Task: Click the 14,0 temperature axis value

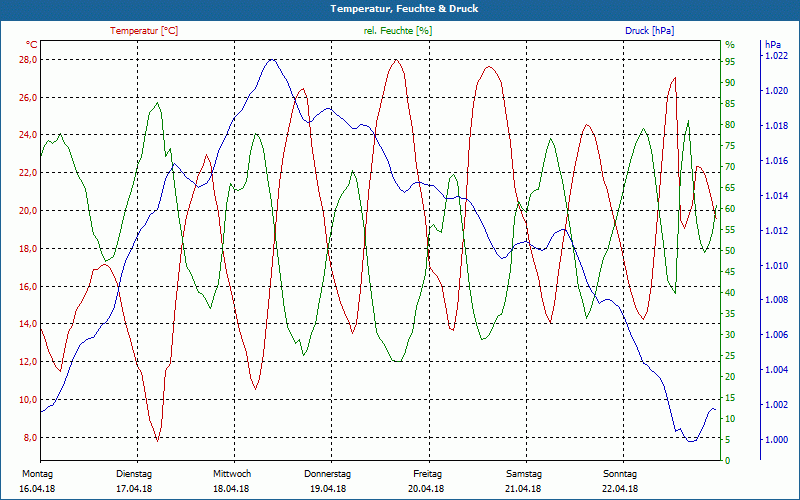Action: [28, 323]
